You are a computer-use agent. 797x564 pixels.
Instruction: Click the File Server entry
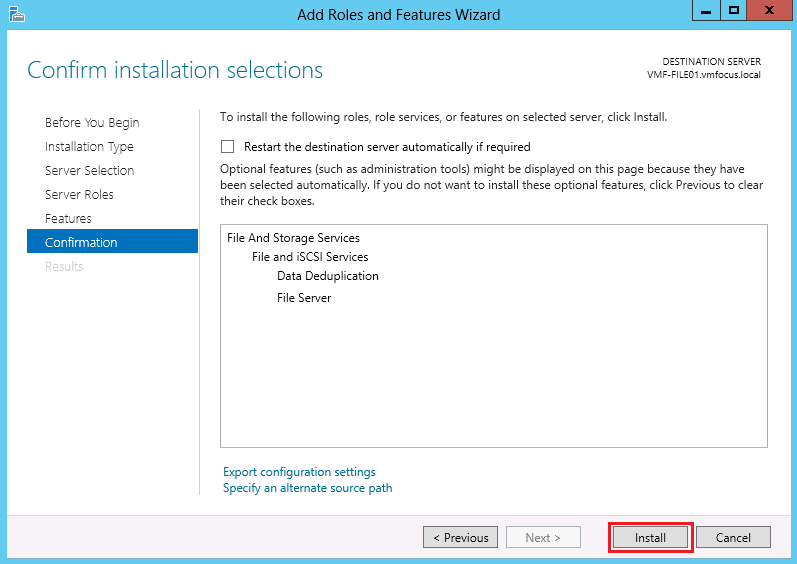coord(304,298)
